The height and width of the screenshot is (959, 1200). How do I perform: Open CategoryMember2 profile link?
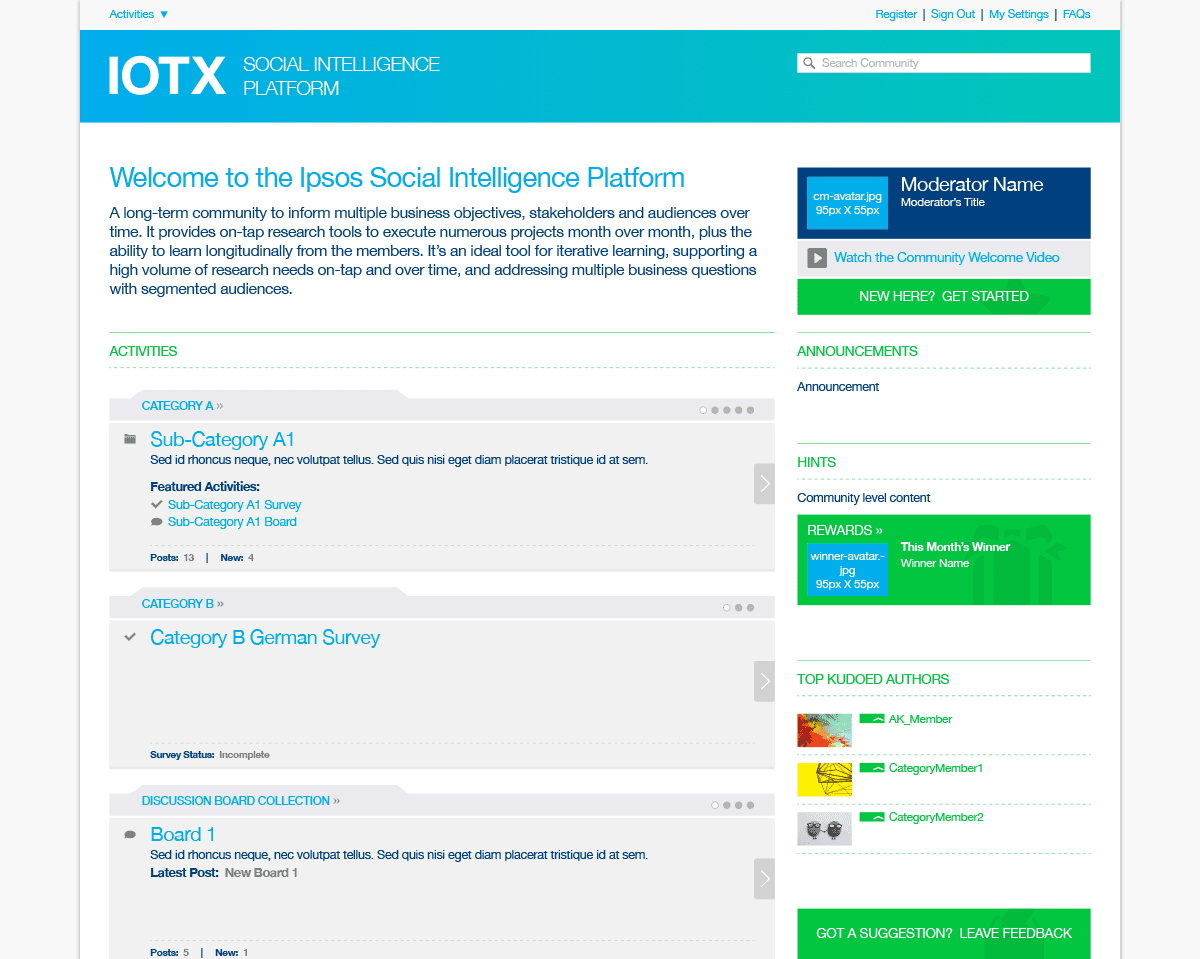(x=936, y=817)
